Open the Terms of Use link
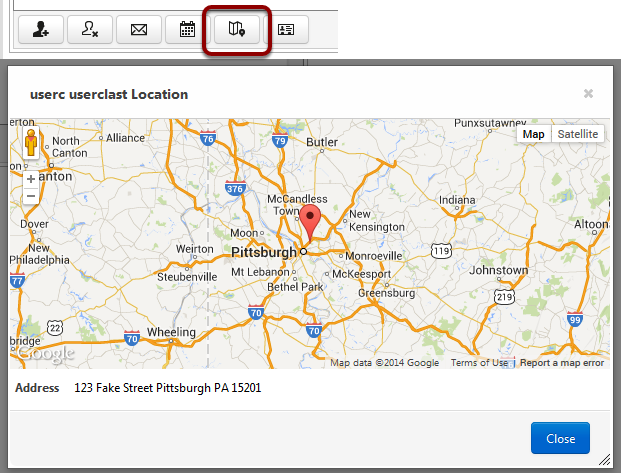 479,362
